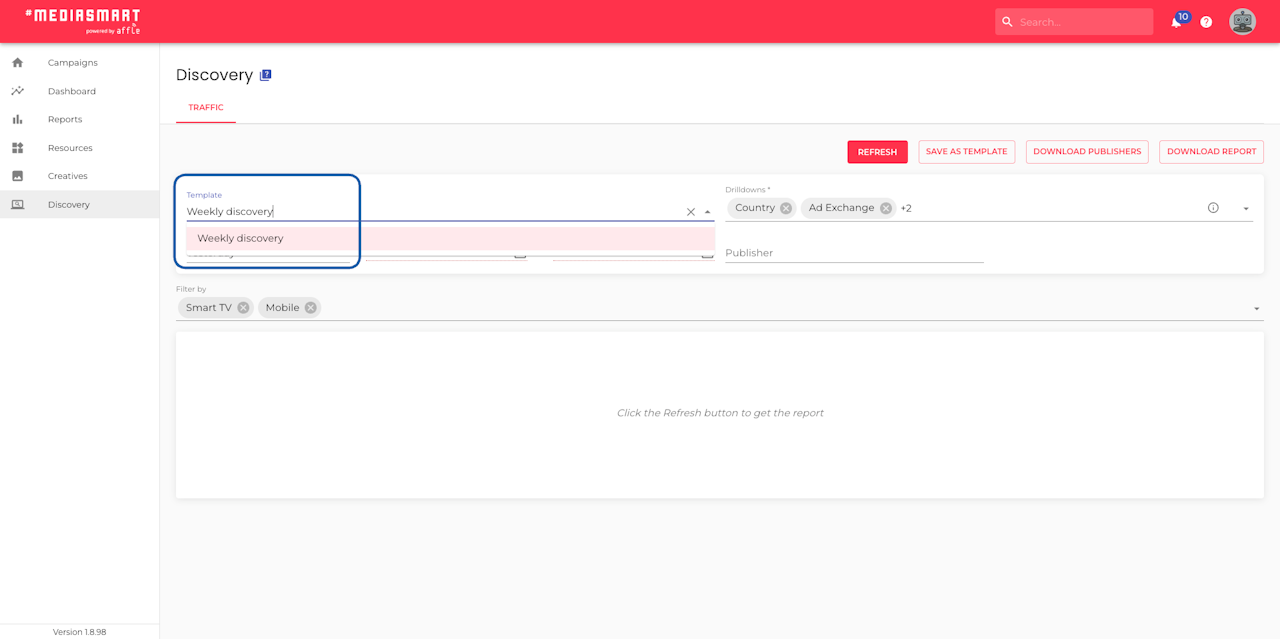
Task: Click the Discovery help book icon
Action: [x=266, y=75]
